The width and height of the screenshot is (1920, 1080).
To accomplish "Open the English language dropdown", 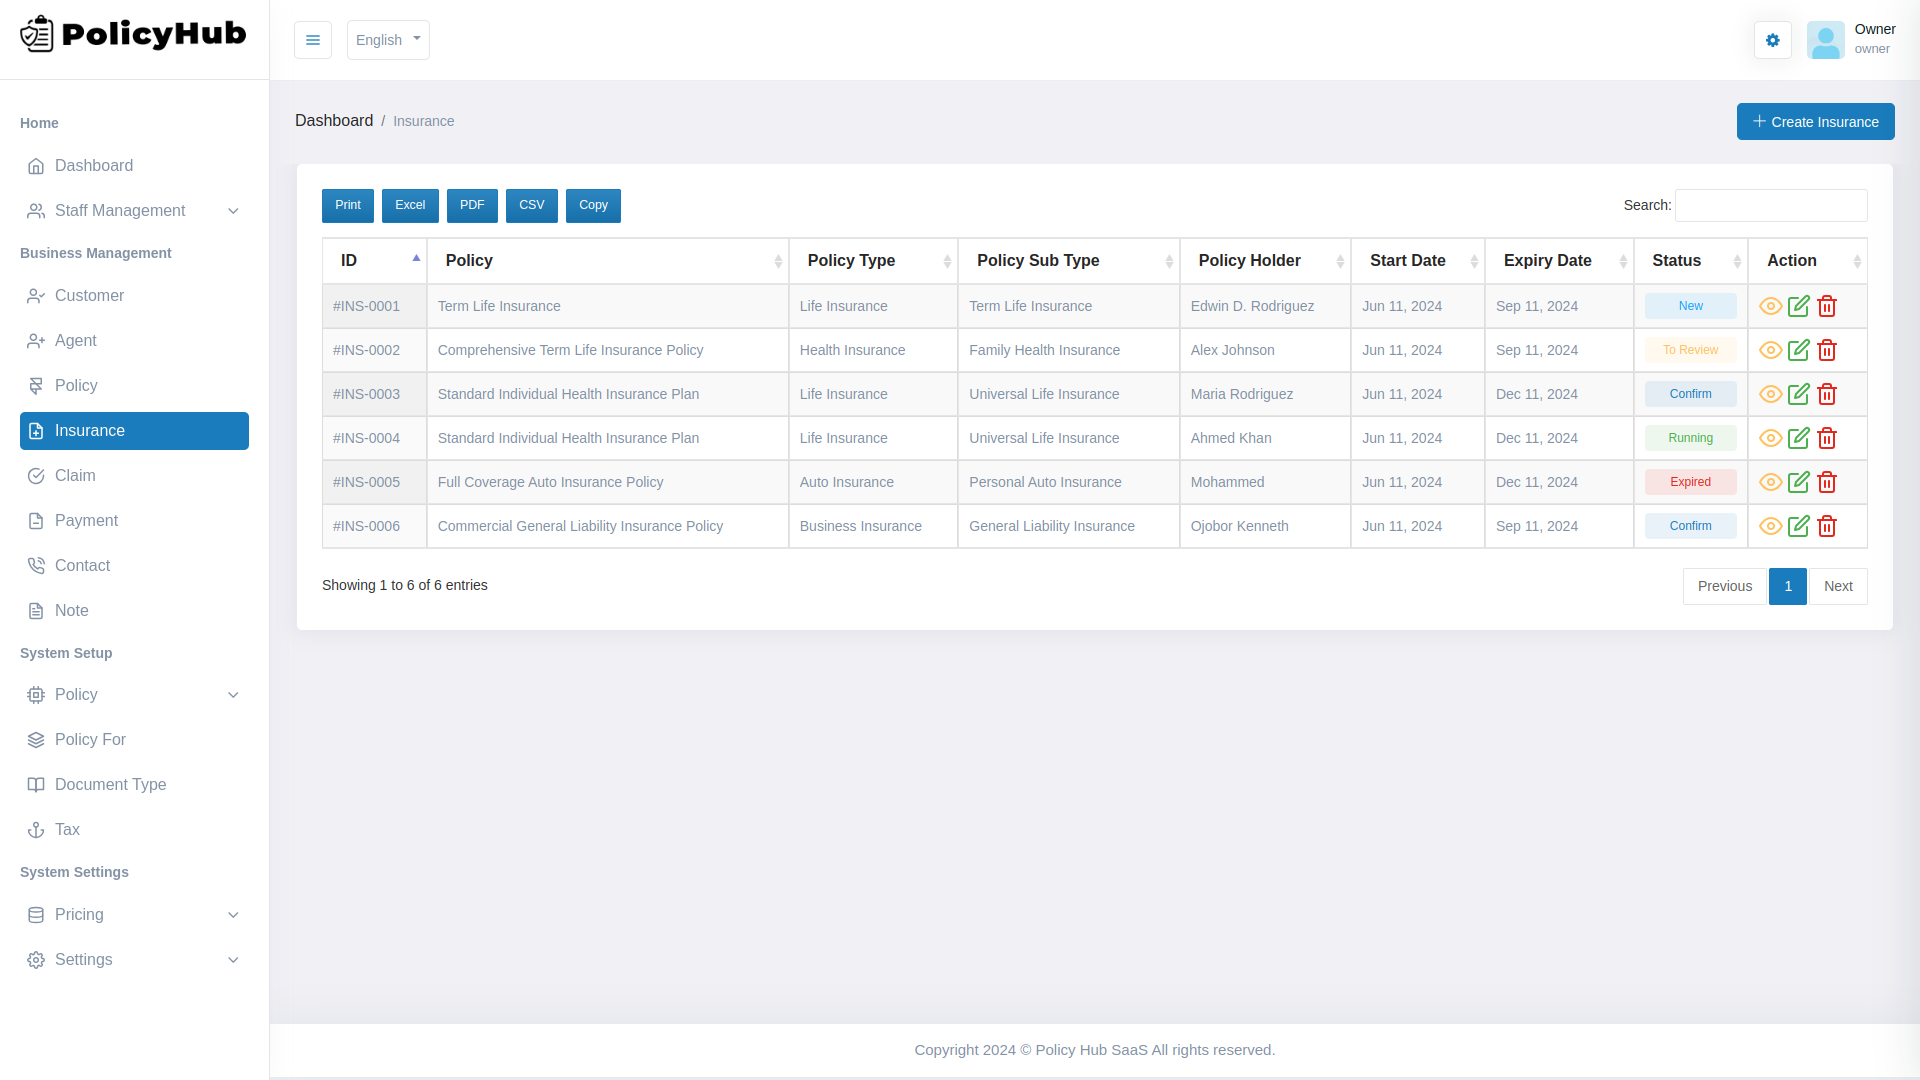I will pos(388,40).
